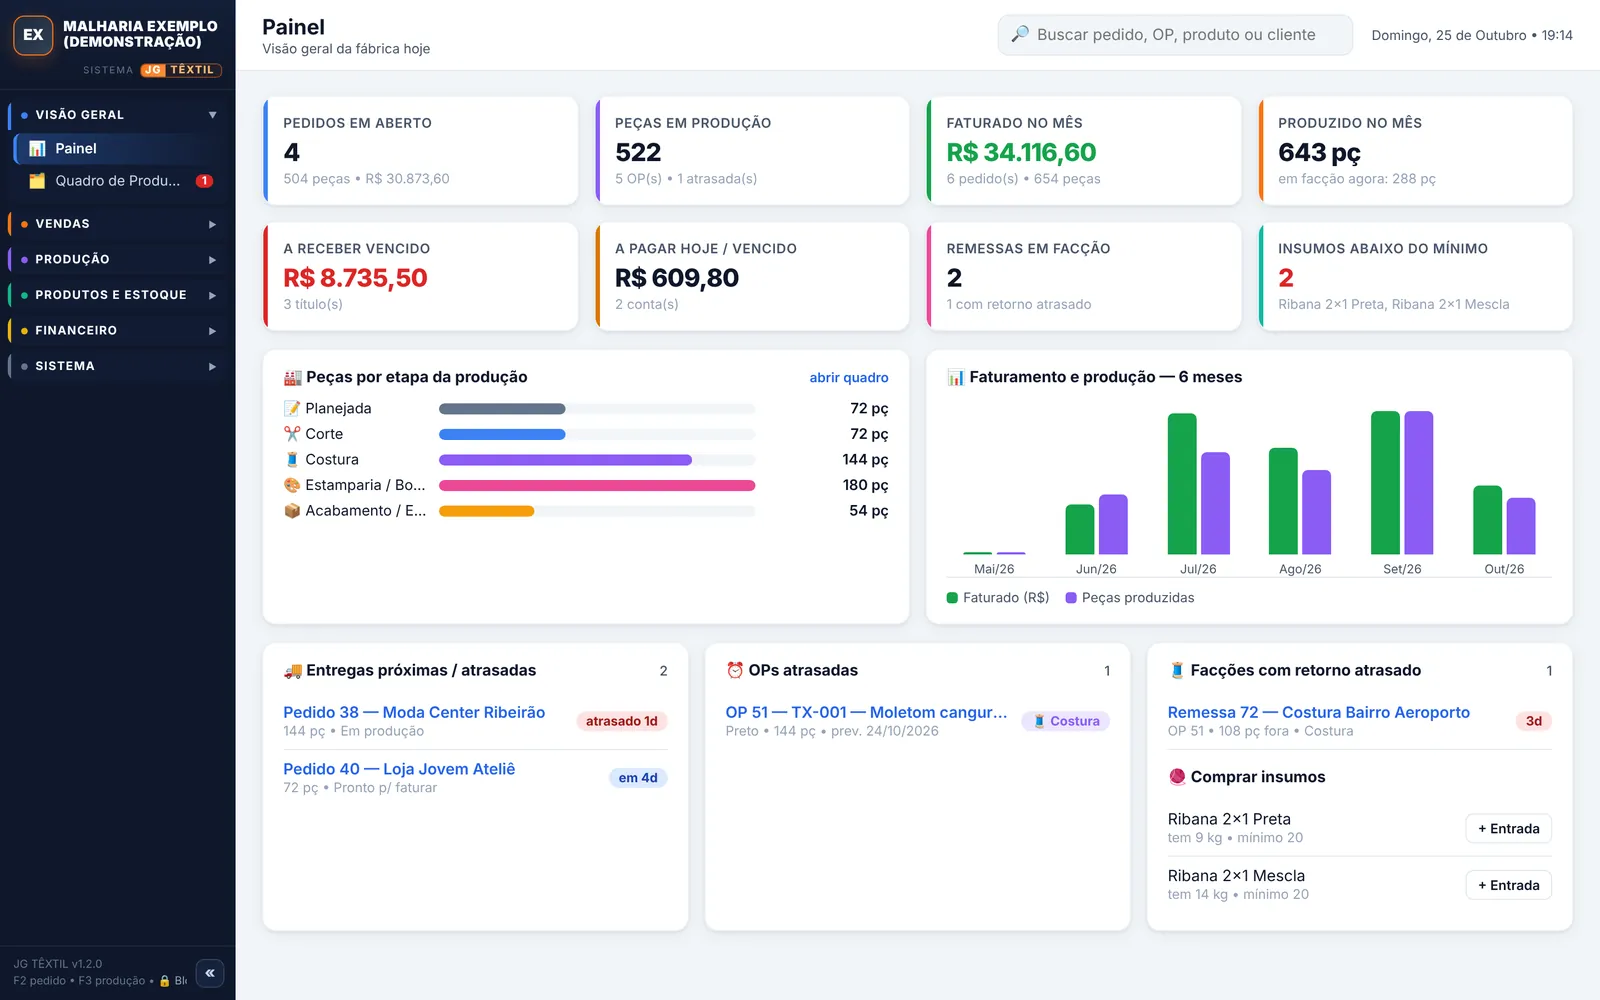Open Quadro de Produção folder icon
Image resolution: width=1600 pixels, height=1000 pixels.
click(37, 181)
